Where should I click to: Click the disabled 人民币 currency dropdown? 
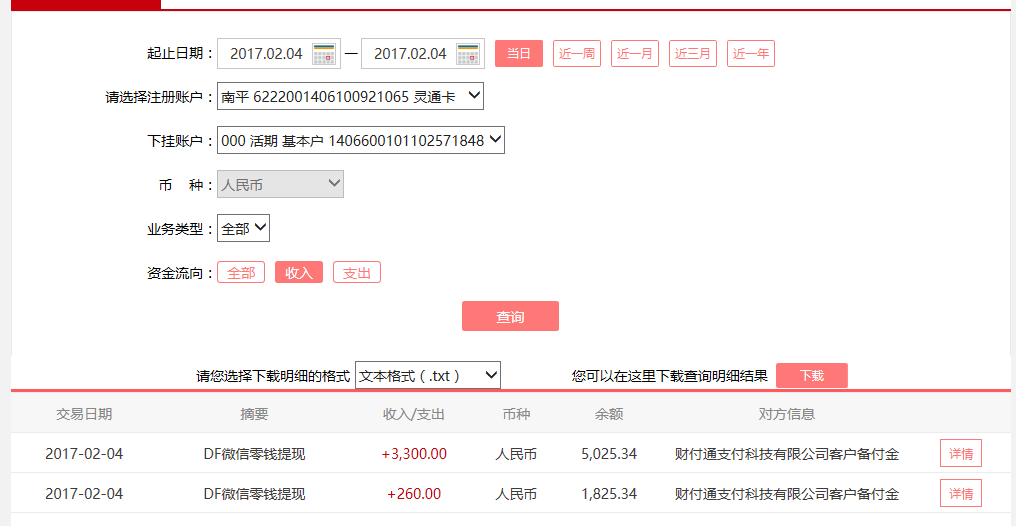[280, 185]
